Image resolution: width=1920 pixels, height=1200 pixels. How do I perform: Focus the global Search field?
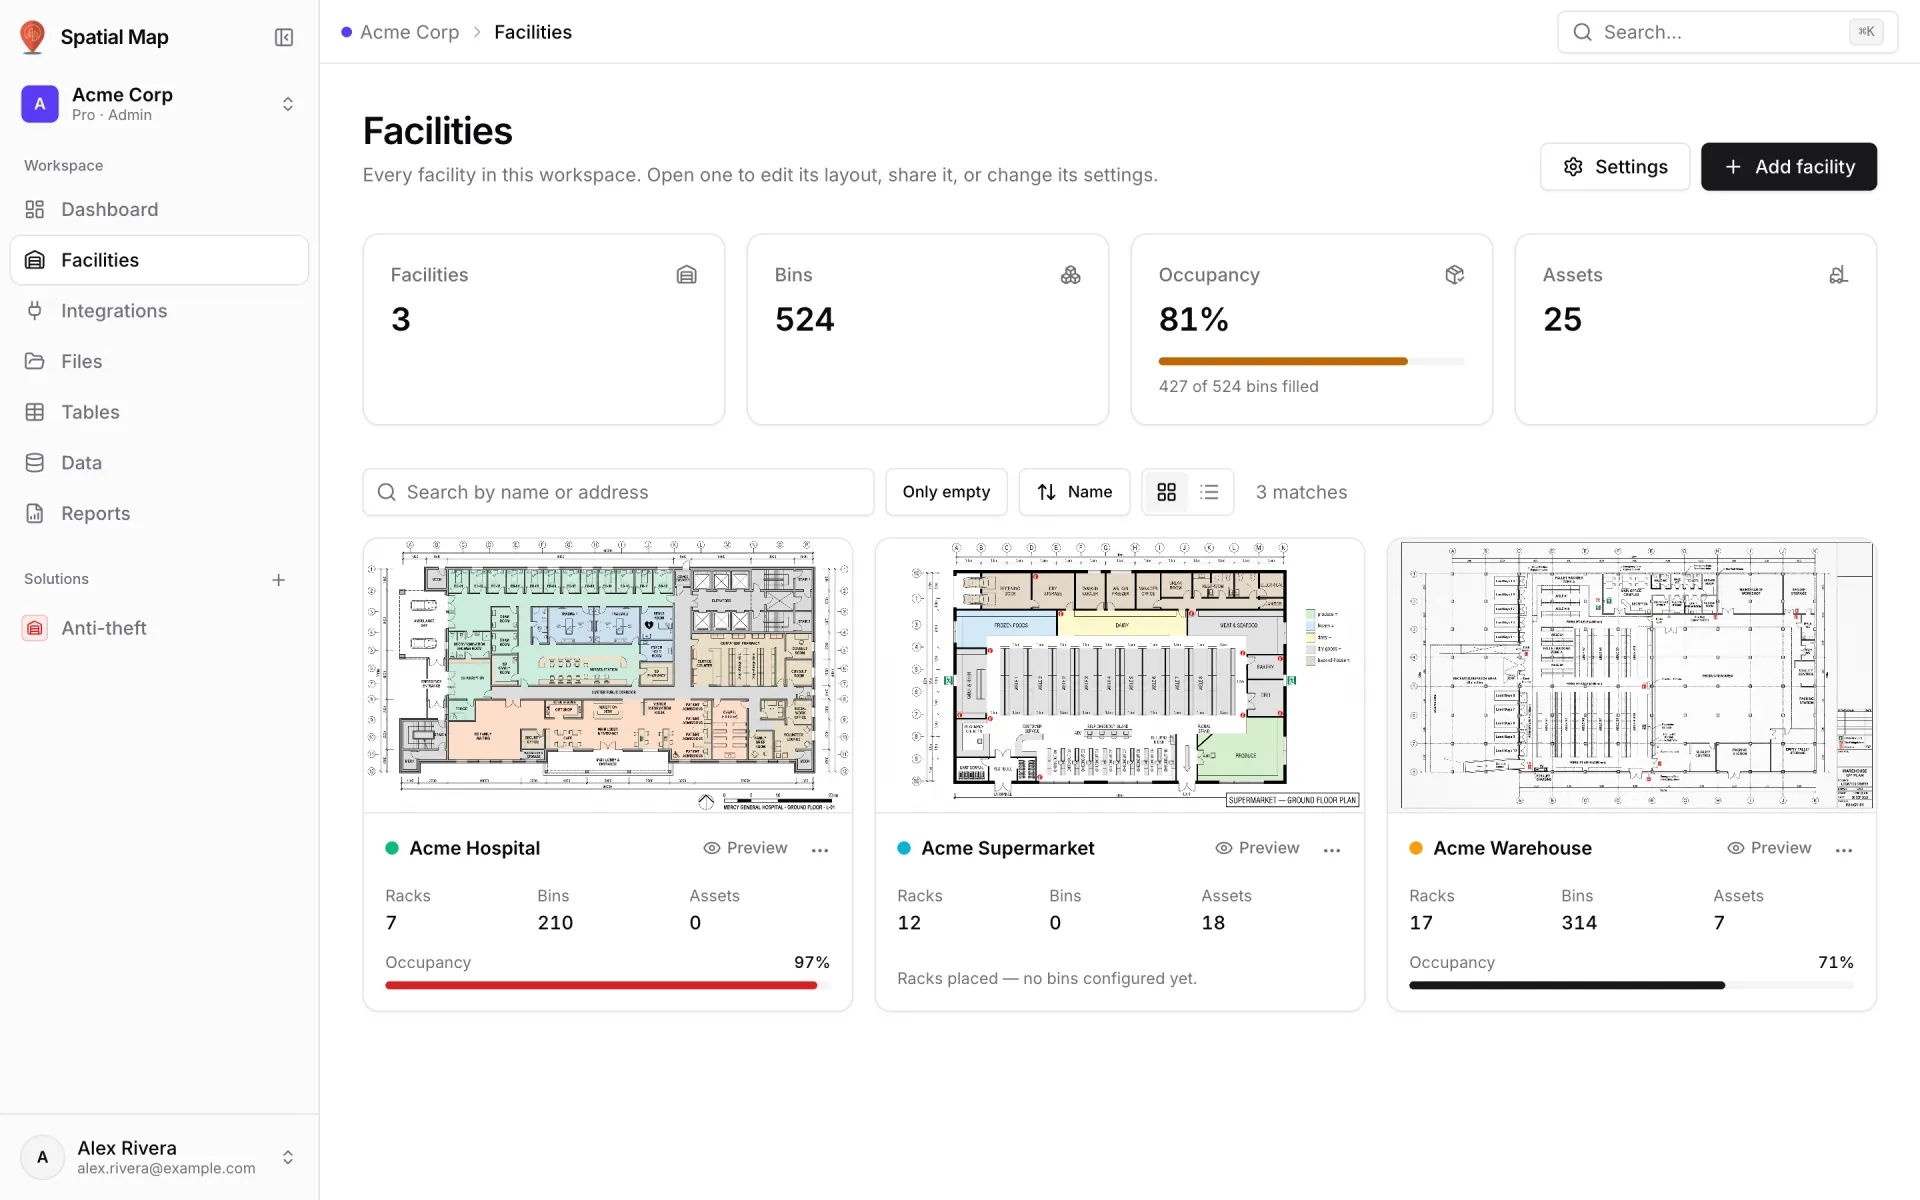[1727, 32]
